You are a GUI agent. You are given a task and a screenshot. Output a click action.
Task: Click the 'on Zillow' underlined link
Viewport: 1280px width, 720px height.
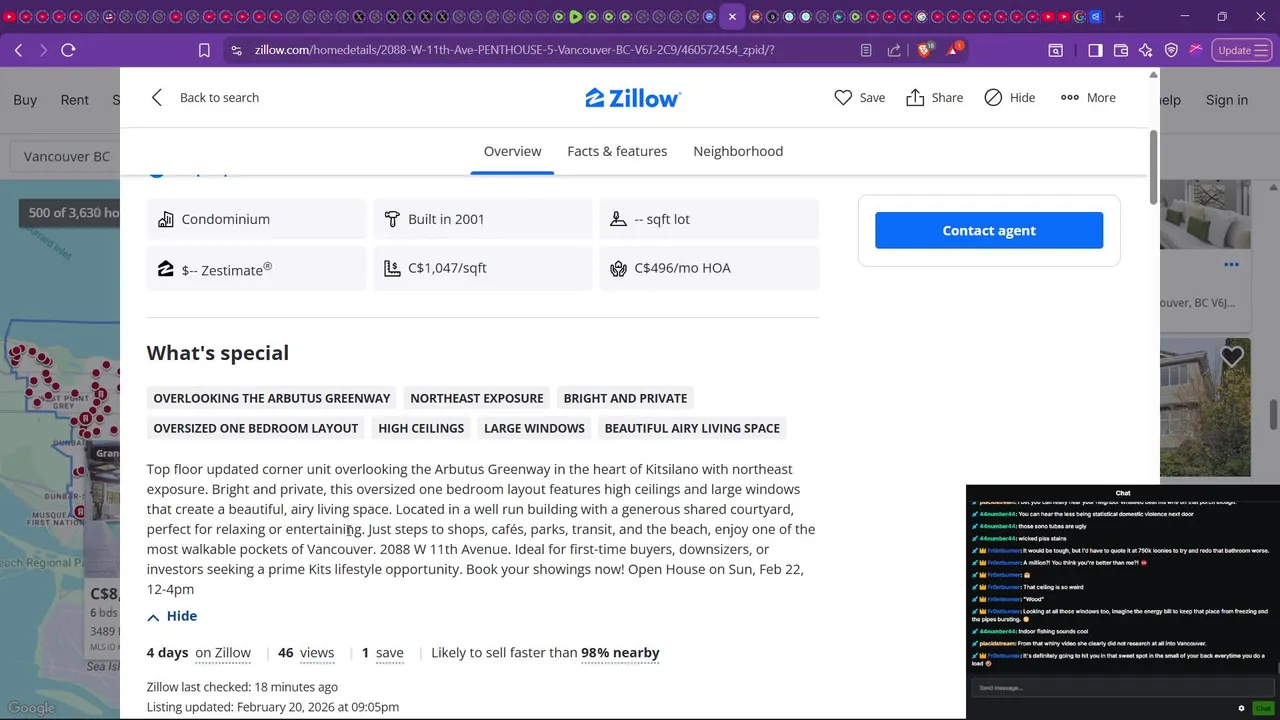pyautogui.click(x=223, y=653)
